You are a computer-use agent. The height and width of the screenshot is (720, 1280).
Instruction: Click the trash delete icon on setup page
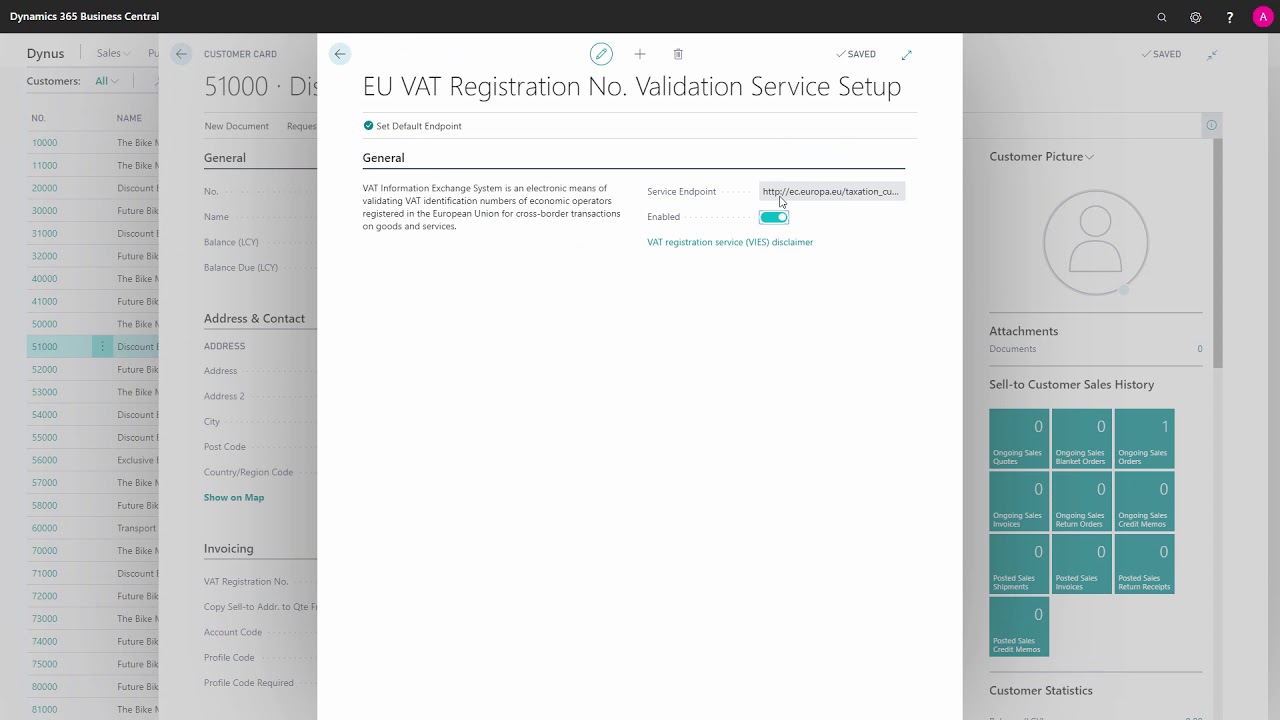[678, 54]
